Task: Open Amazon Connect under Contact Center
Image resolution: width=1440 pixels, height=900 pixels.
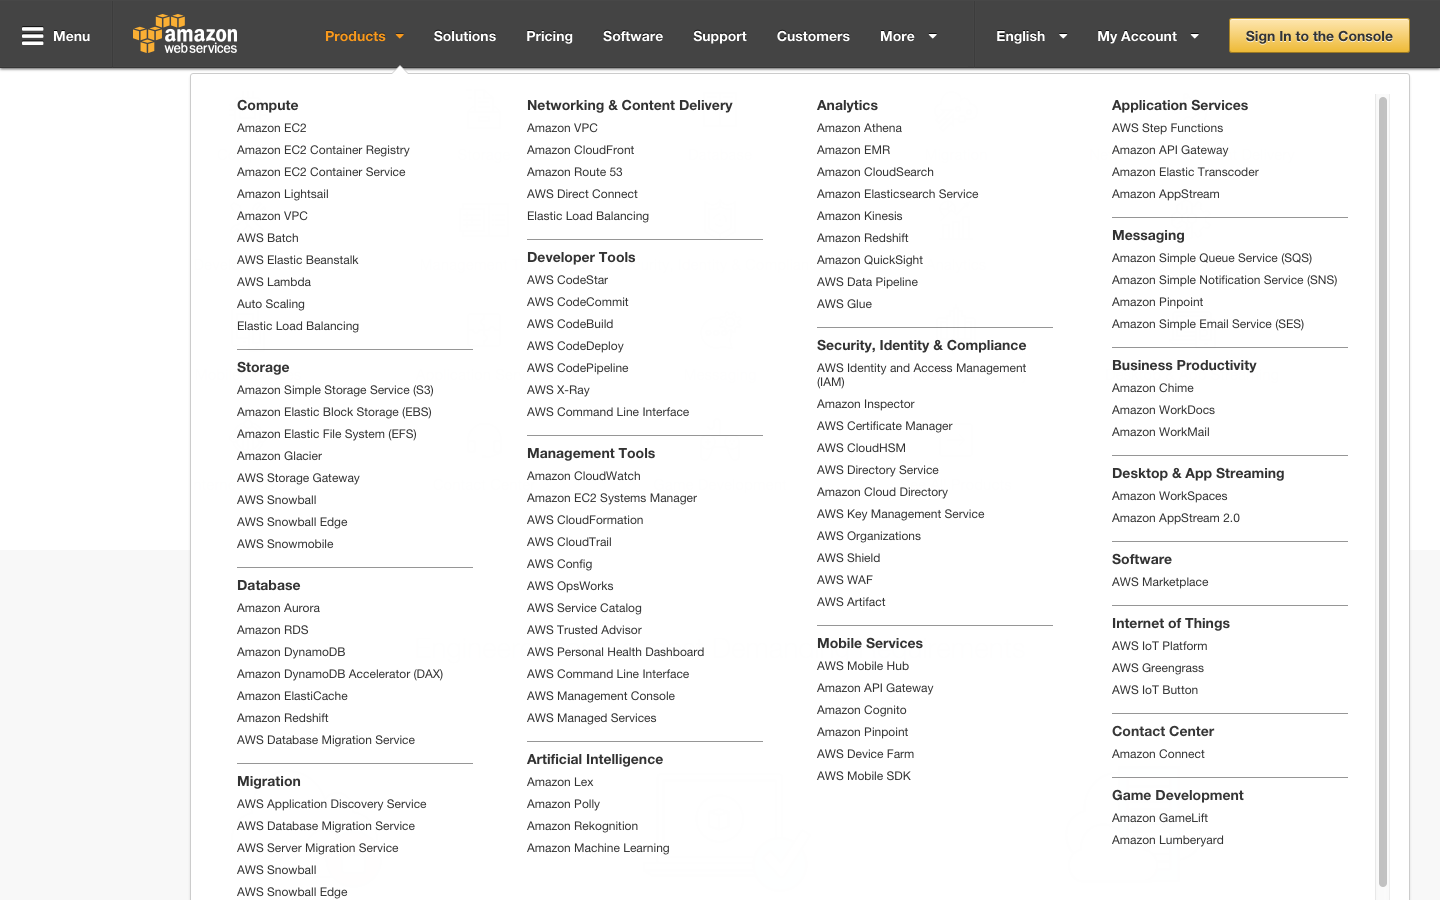Action: 1158,753
